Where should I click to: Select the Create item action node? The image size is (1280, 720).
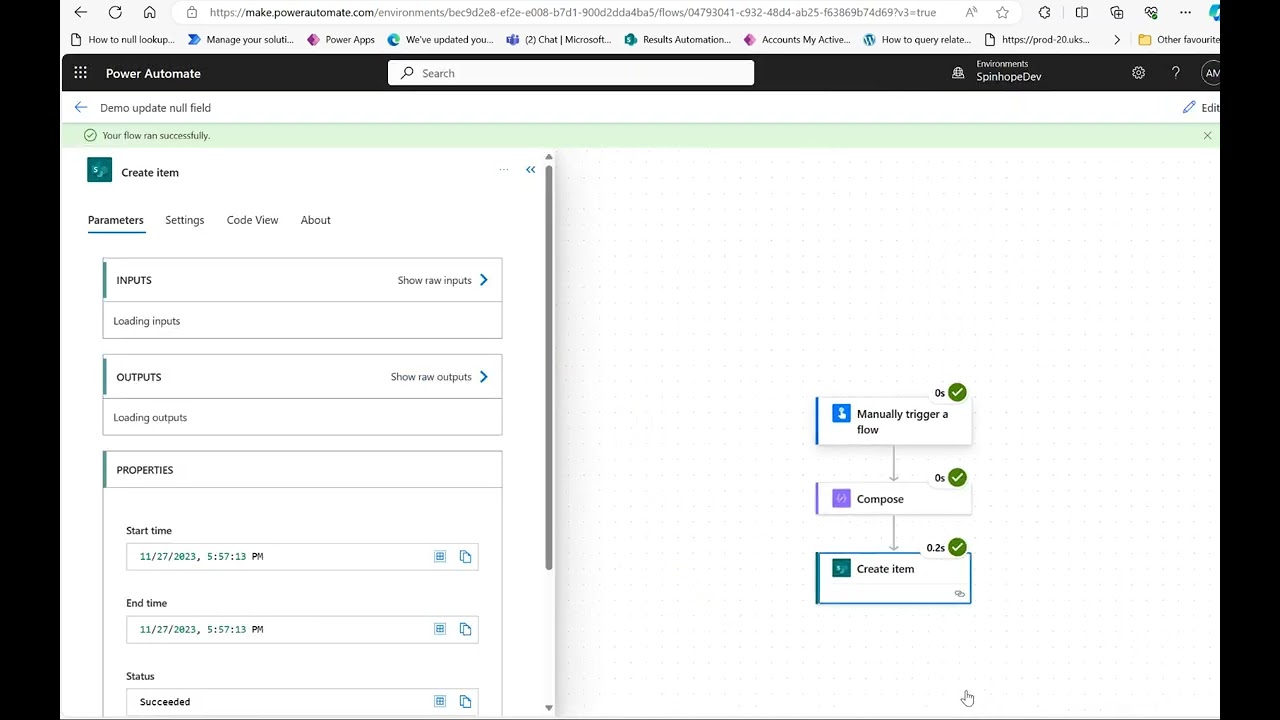click(x=893, y=578)
